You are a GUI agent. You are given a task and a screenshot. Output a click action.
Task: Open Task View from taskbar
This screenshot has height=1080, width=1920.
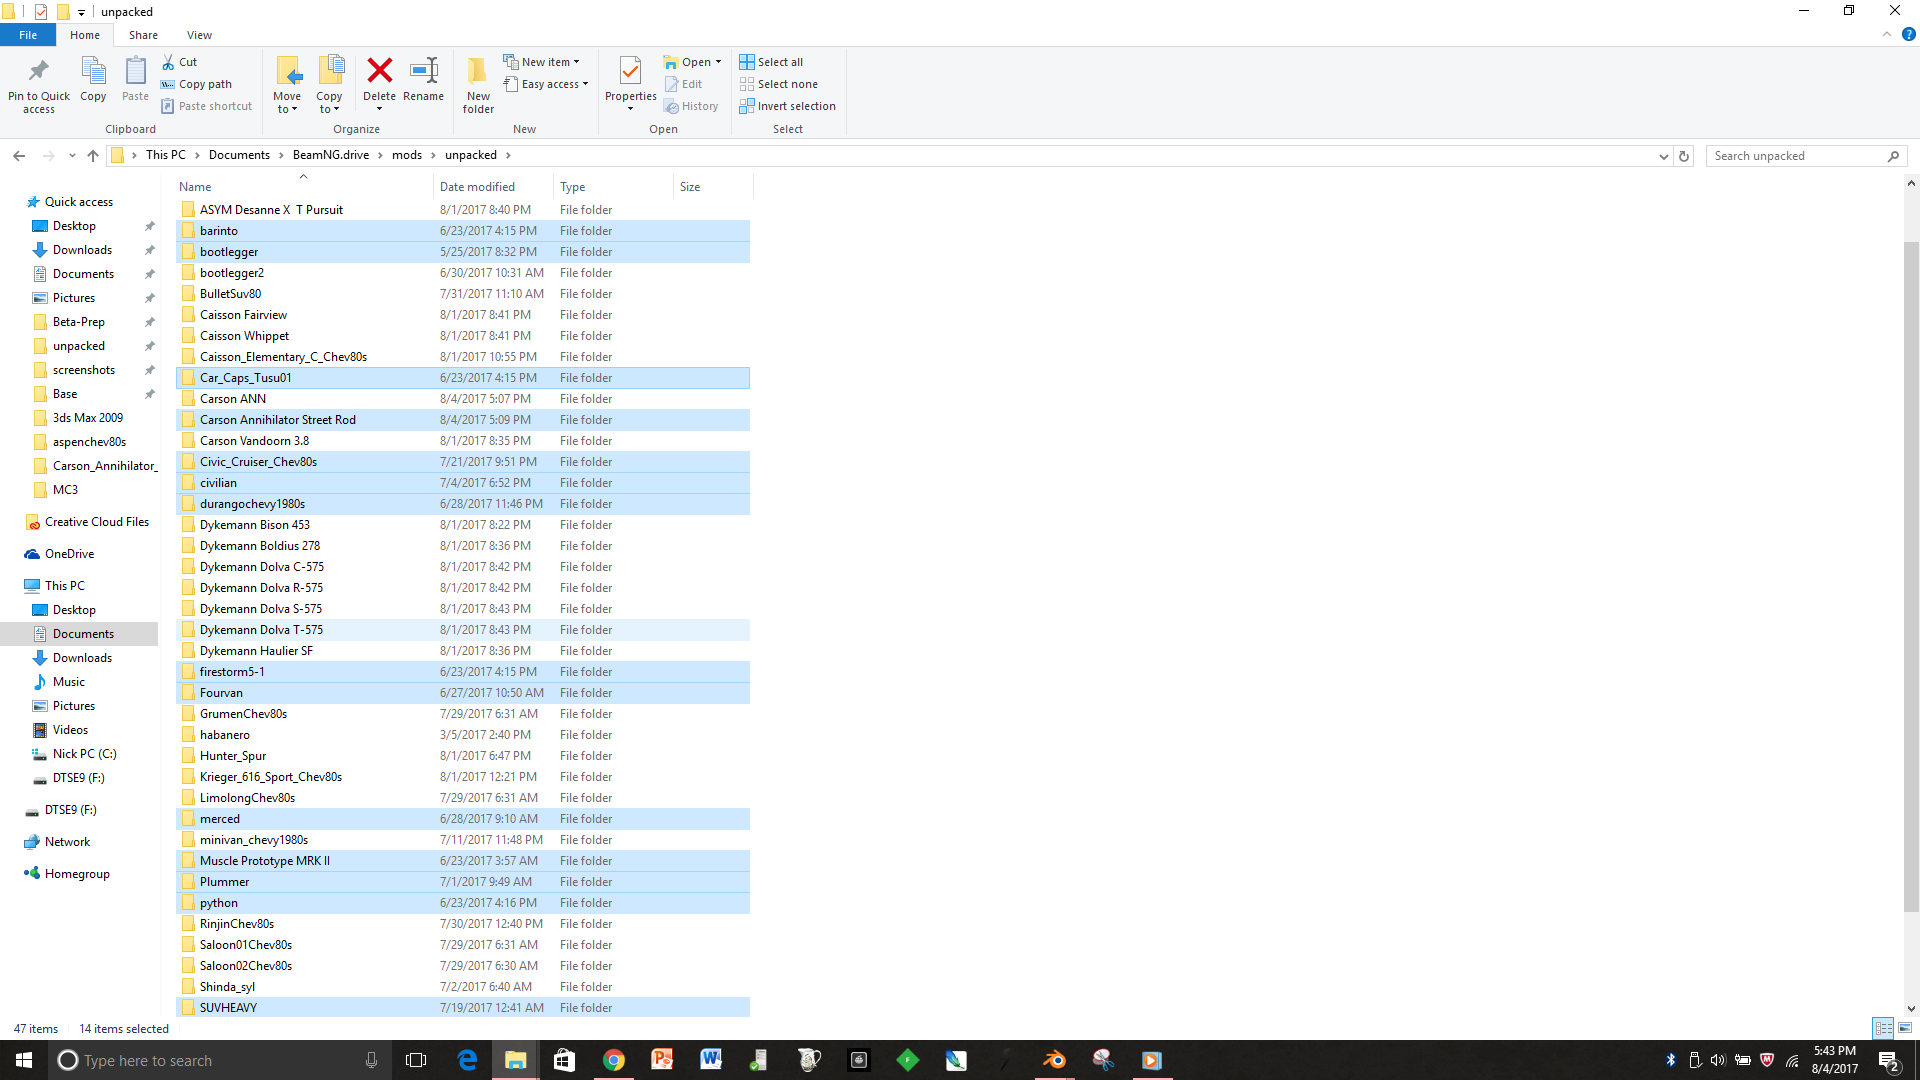click(x=416, y=1060)
